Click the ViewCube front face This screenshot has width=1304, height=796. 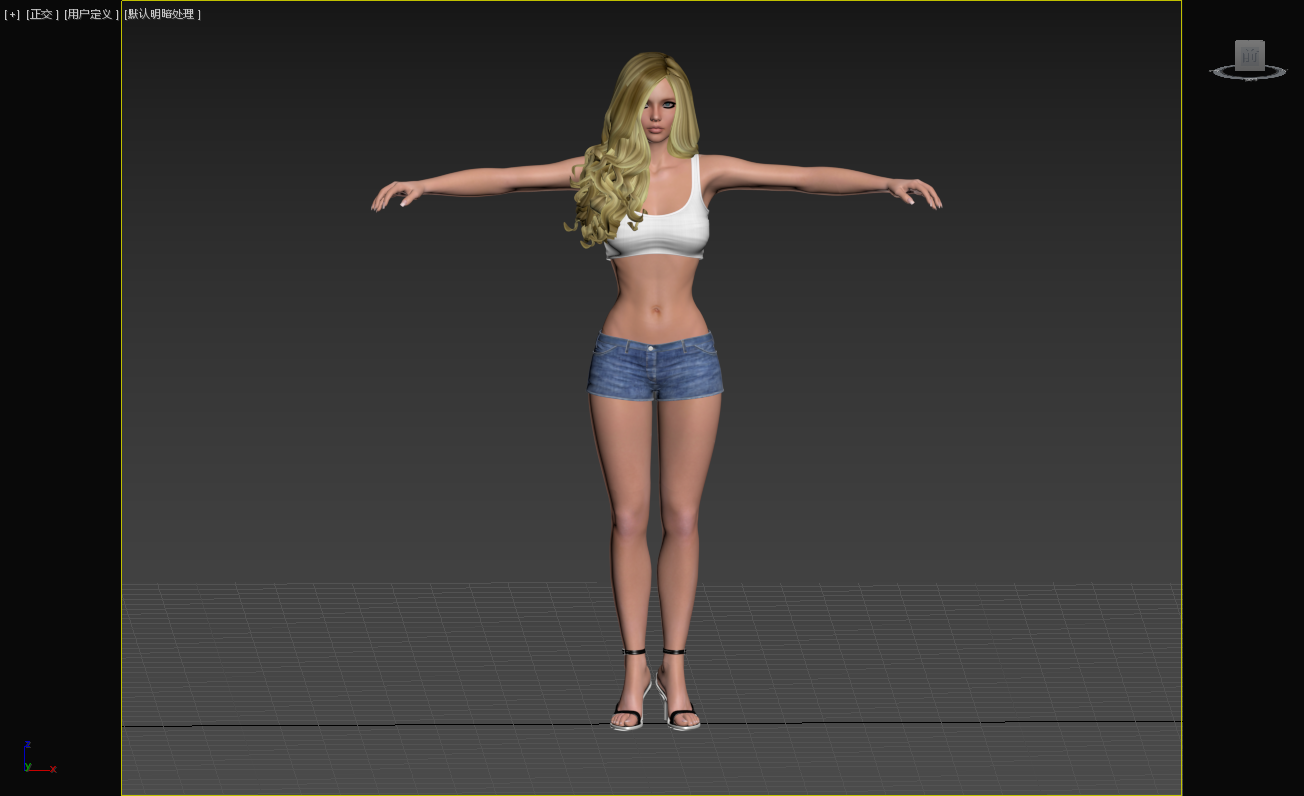coord(1249,55)
